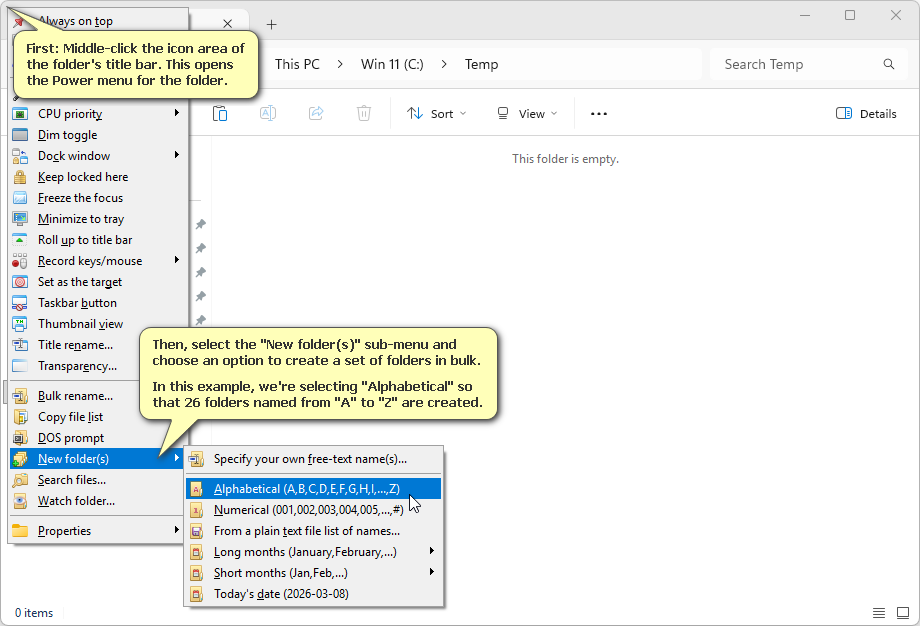The height and width of the screenshot is (626, 920).
Task: Click the Share icon in toolbar
Action: tap(316, 113)
